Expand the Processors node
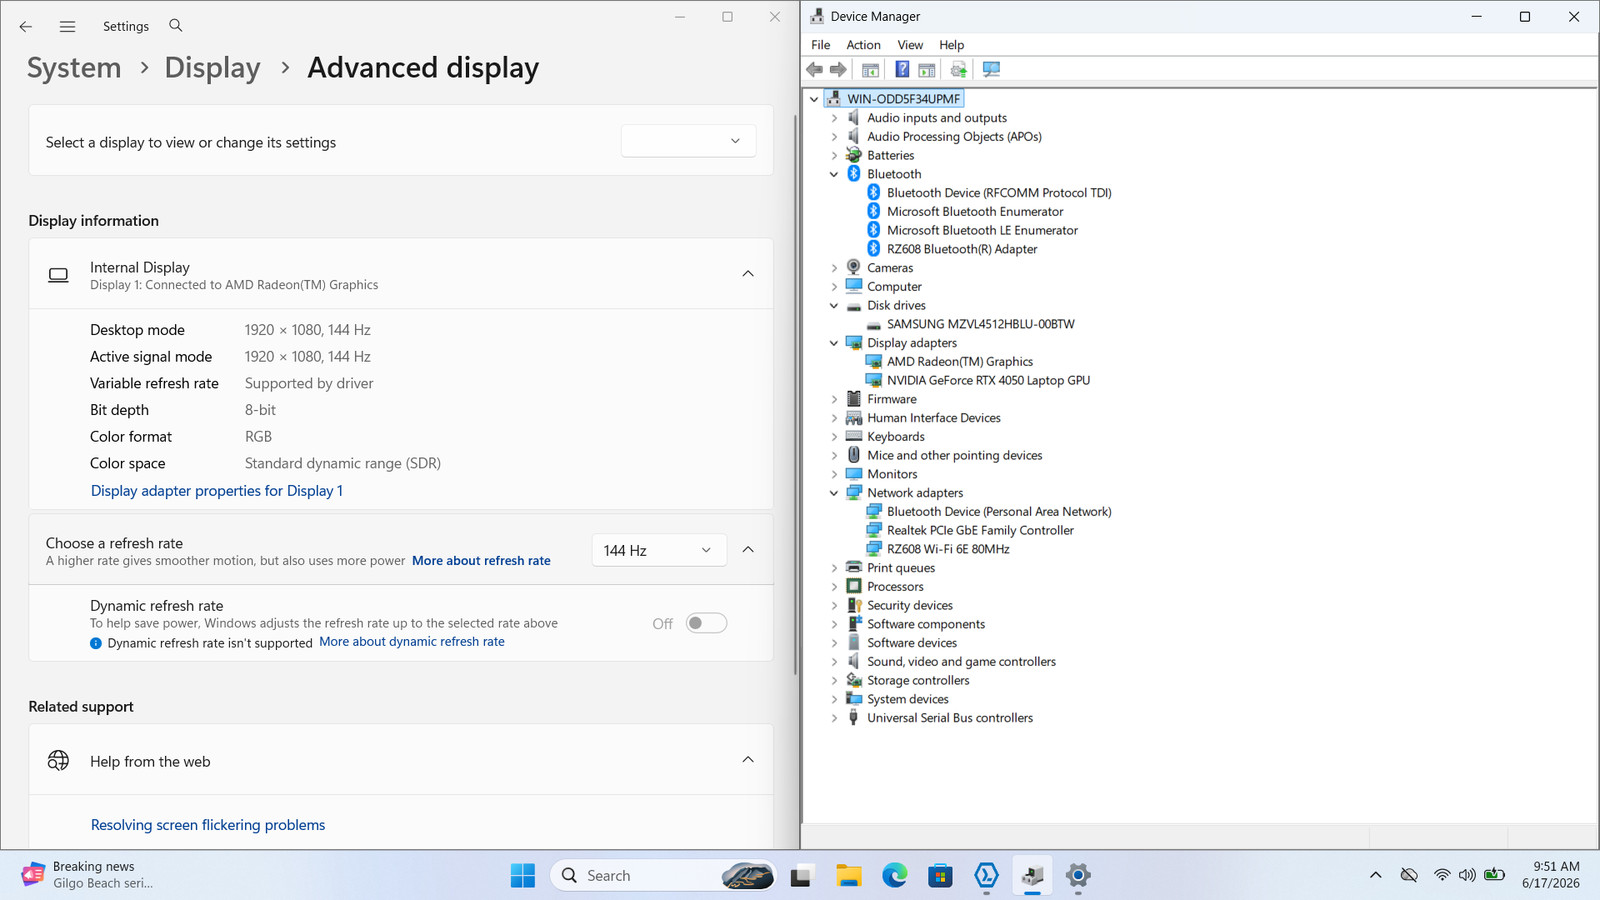 click(x=834, y=587)
